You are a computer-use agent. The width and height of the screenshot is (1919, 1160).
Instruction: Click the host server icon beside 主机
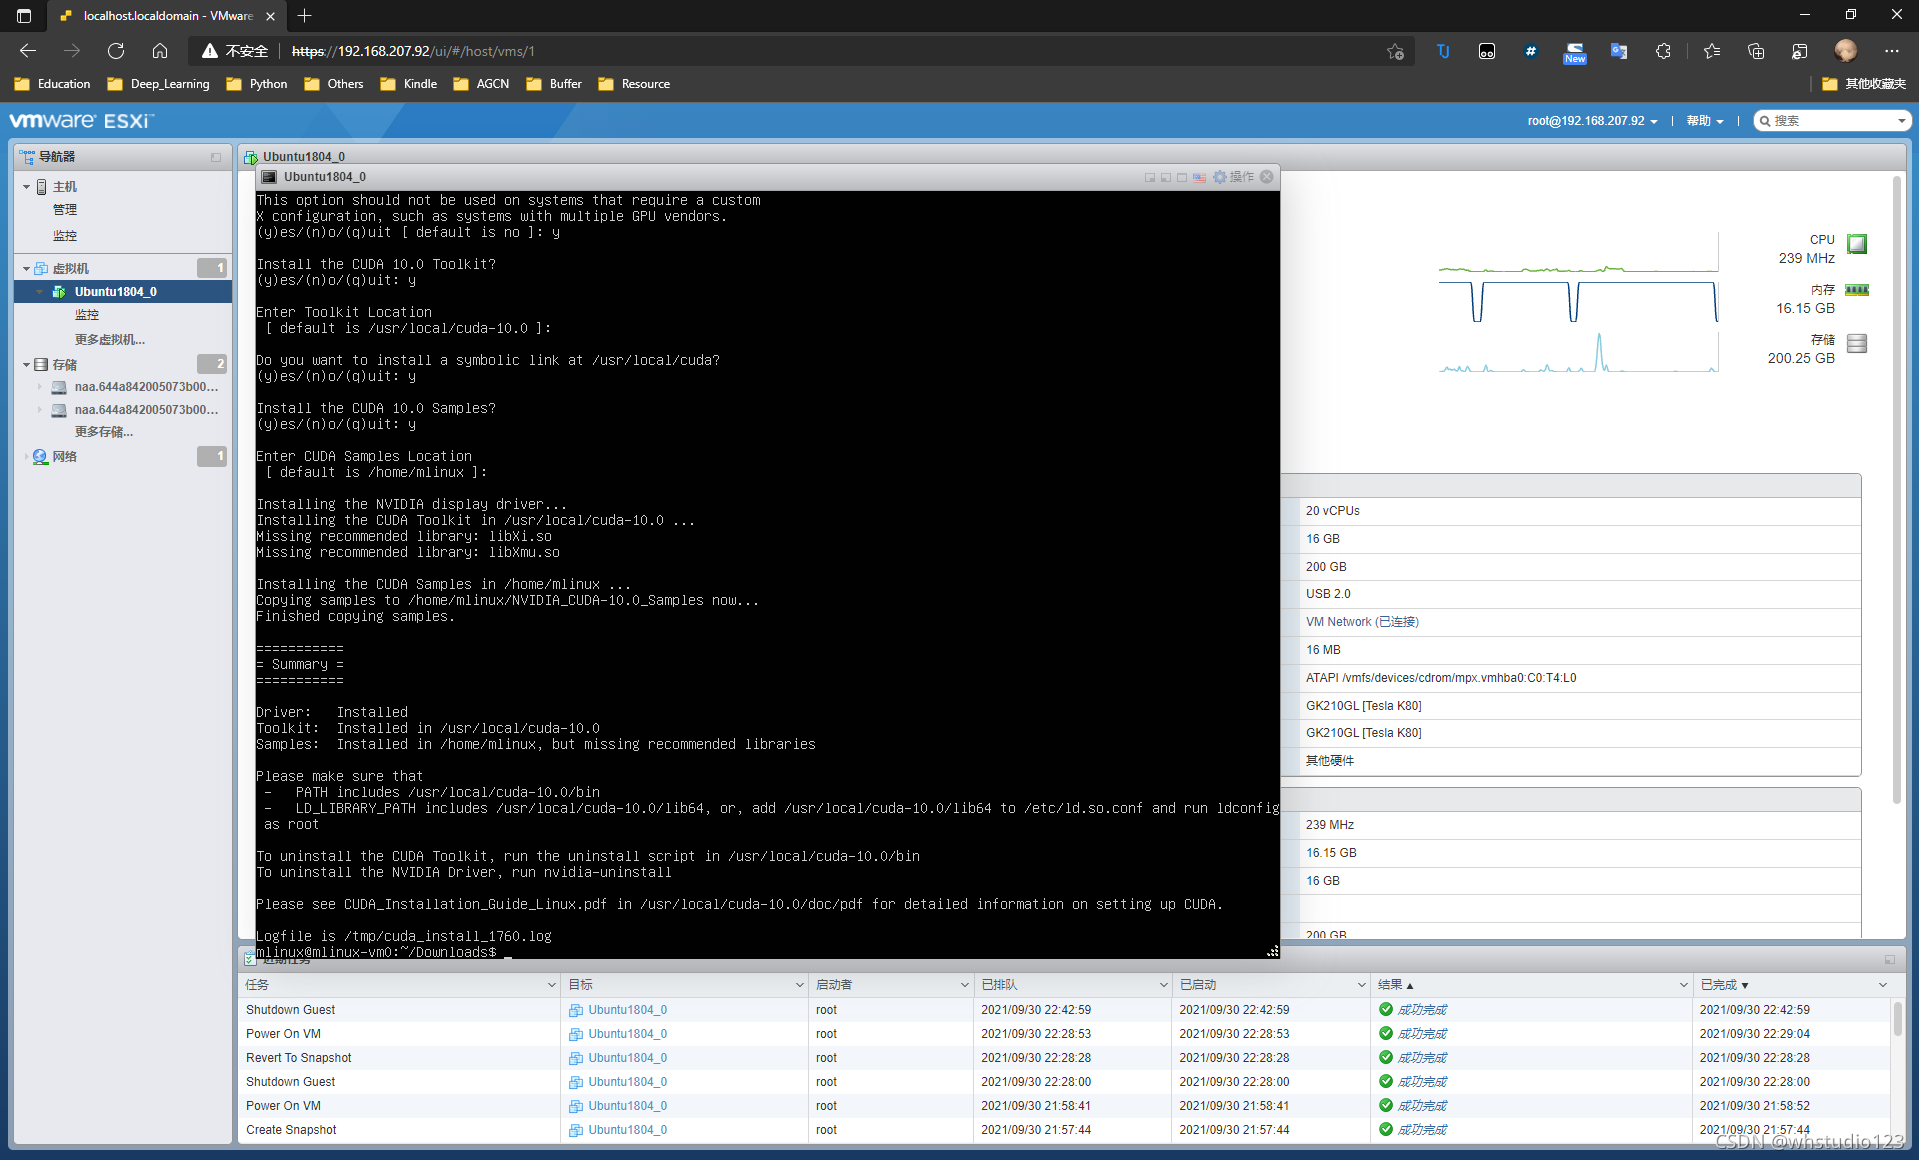point(42,187)
